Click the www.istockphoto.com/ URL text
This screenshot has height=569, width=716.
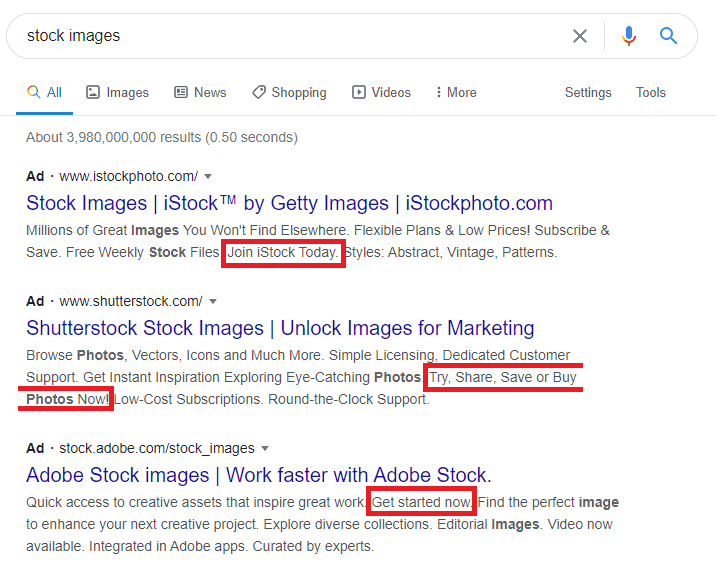point(129,176)
